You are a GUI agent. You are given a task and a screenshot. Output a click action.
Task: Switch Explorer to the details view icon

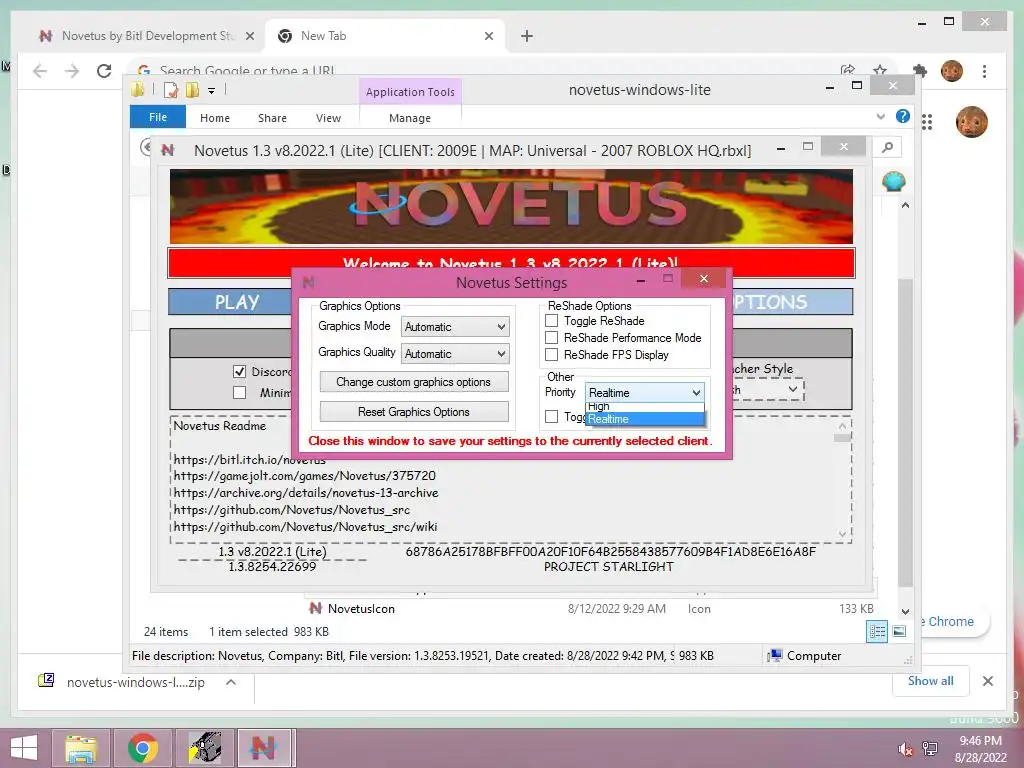(x=876, y=631)
